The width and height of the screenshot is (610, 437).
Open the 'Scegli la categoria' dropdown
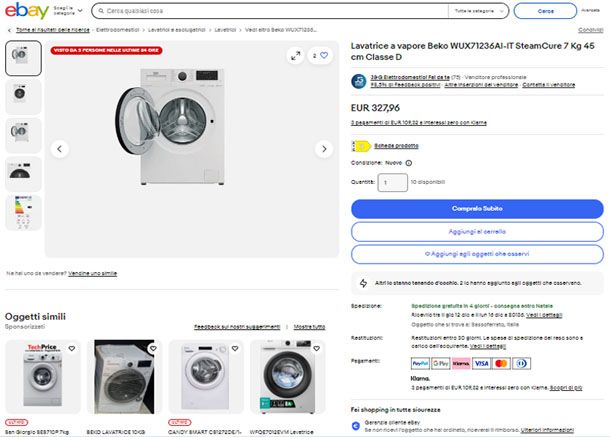[68, 11]
